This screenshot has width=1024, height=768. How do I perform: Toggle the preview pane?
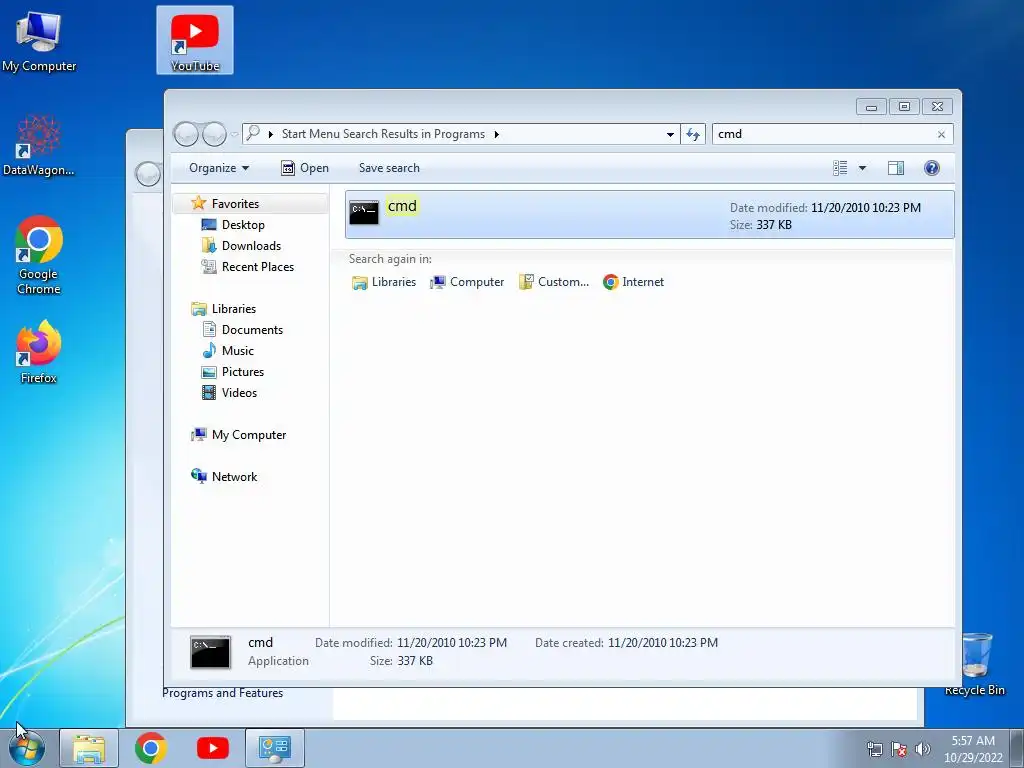tap(896, 168)
